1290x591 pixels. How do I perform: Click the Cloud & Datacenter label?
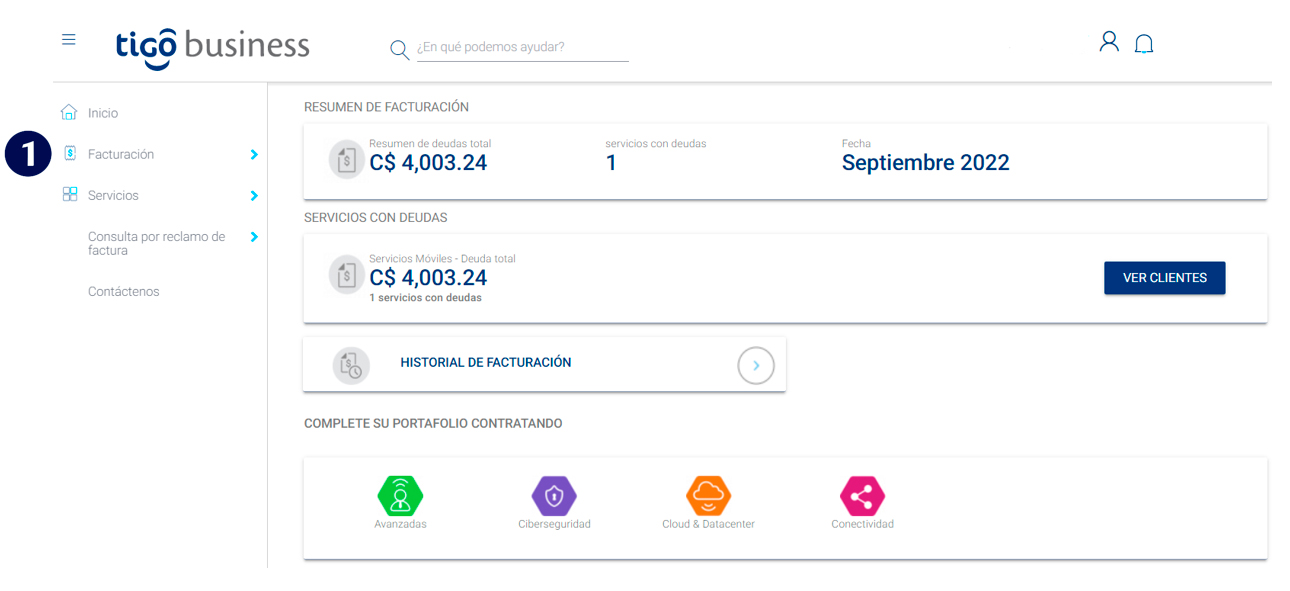pyautogui.click(x=708, y=524)
